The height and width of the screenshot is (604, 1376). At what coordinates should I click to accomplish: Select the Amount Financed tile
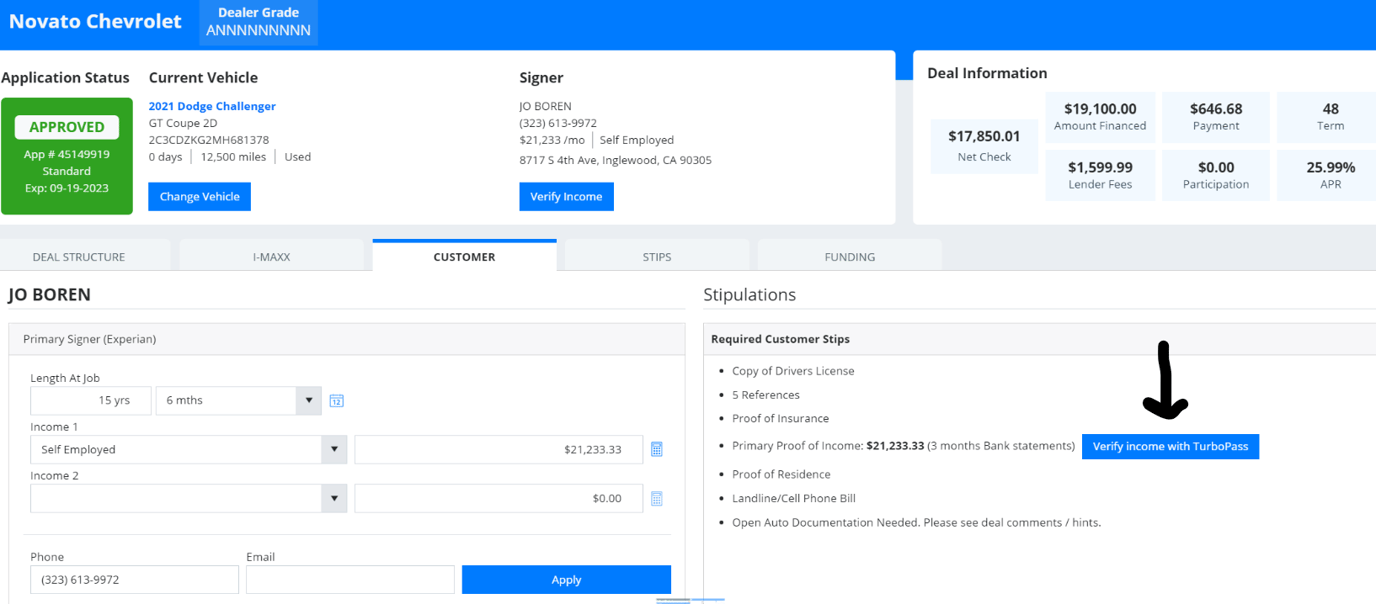[x=1100, y=117]
